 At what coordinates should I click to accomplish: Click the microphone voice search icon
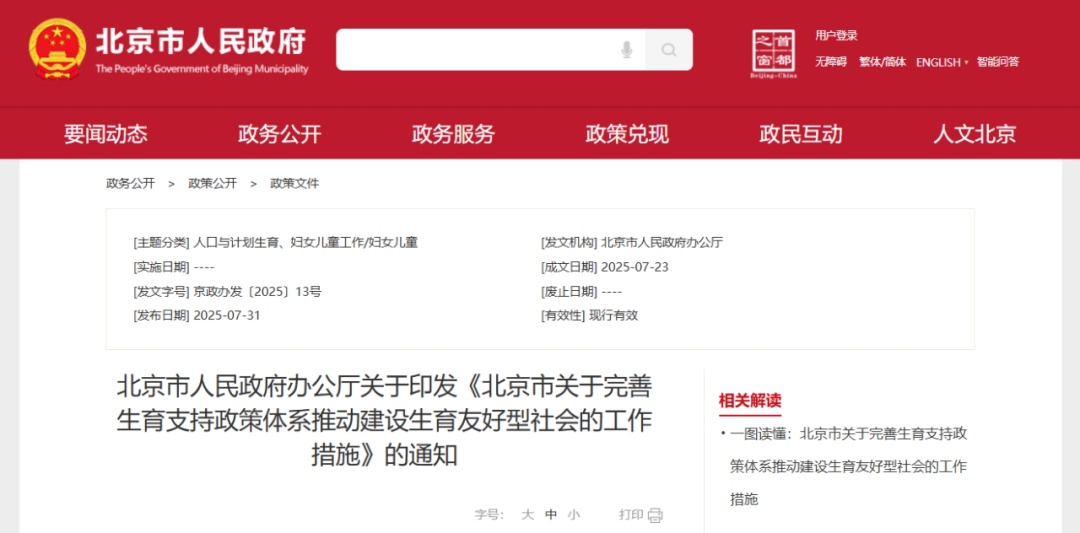click(x=626, y=50)
